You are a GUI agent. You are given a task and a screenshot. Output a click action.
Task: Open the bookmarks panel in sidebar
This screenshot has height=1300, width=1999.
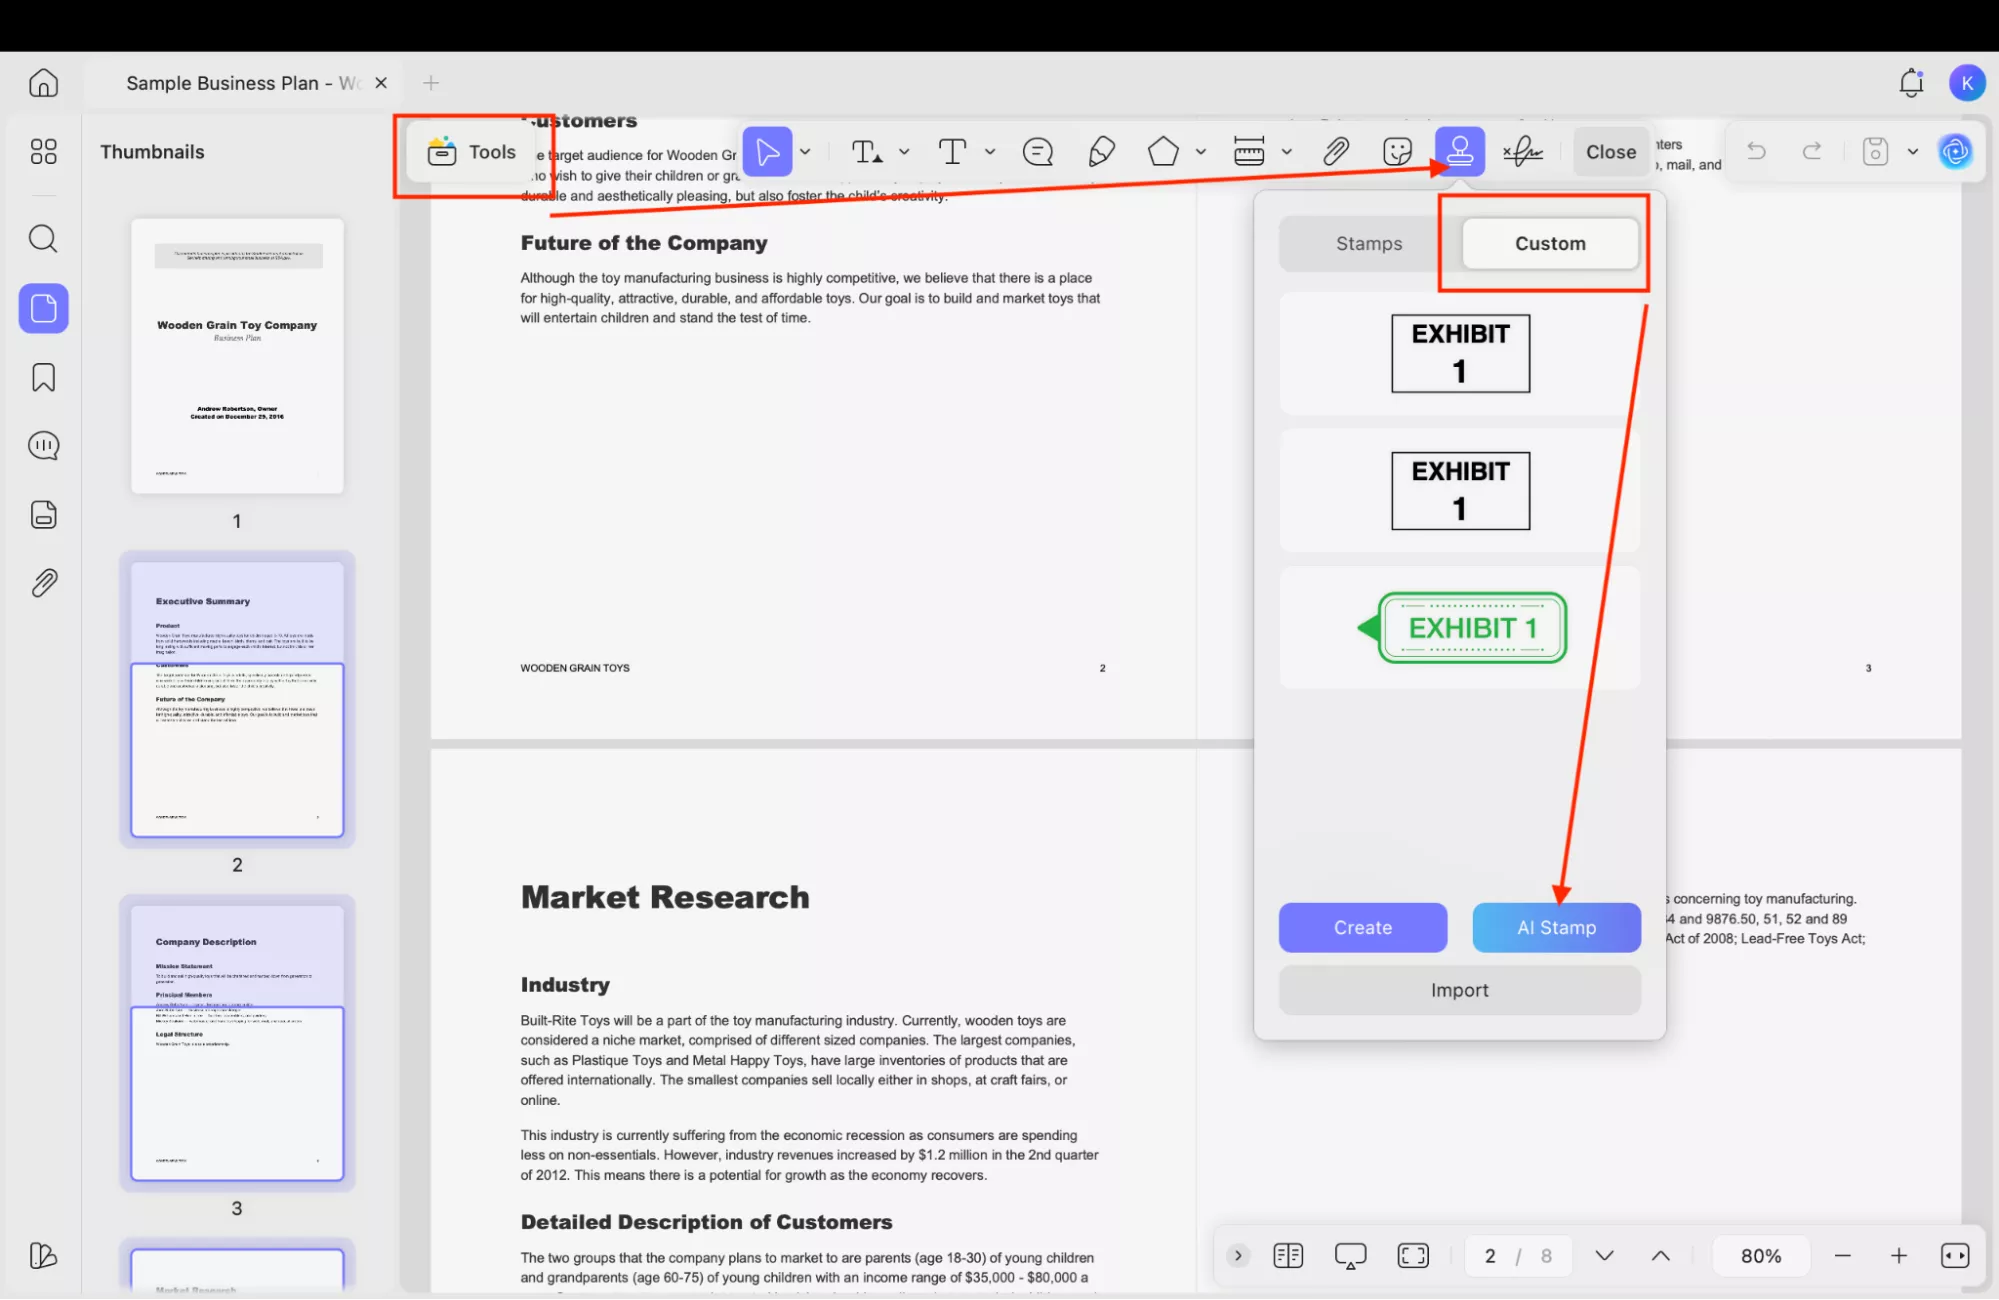[43, 377]
